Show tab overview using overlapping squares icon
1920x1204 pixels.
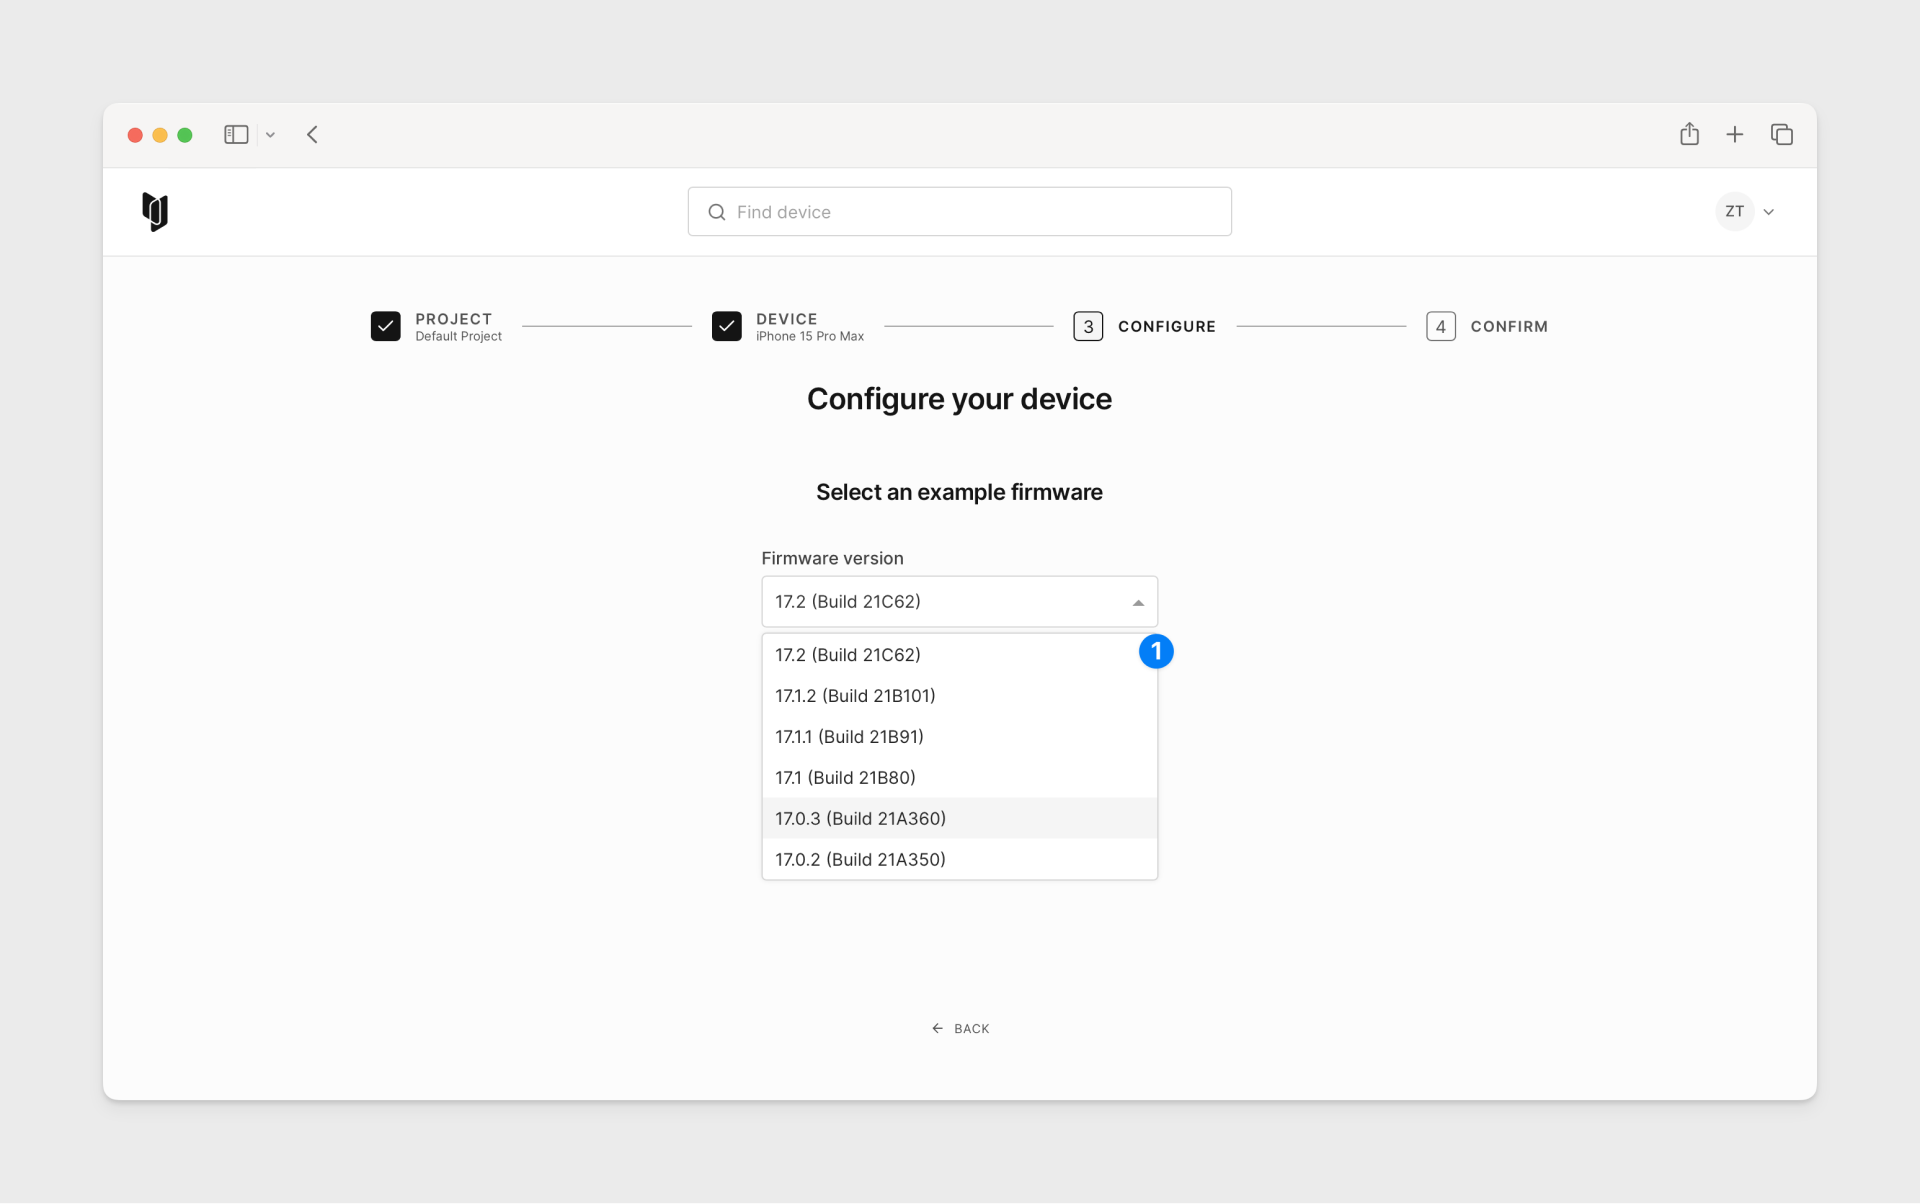(1782, 134)
